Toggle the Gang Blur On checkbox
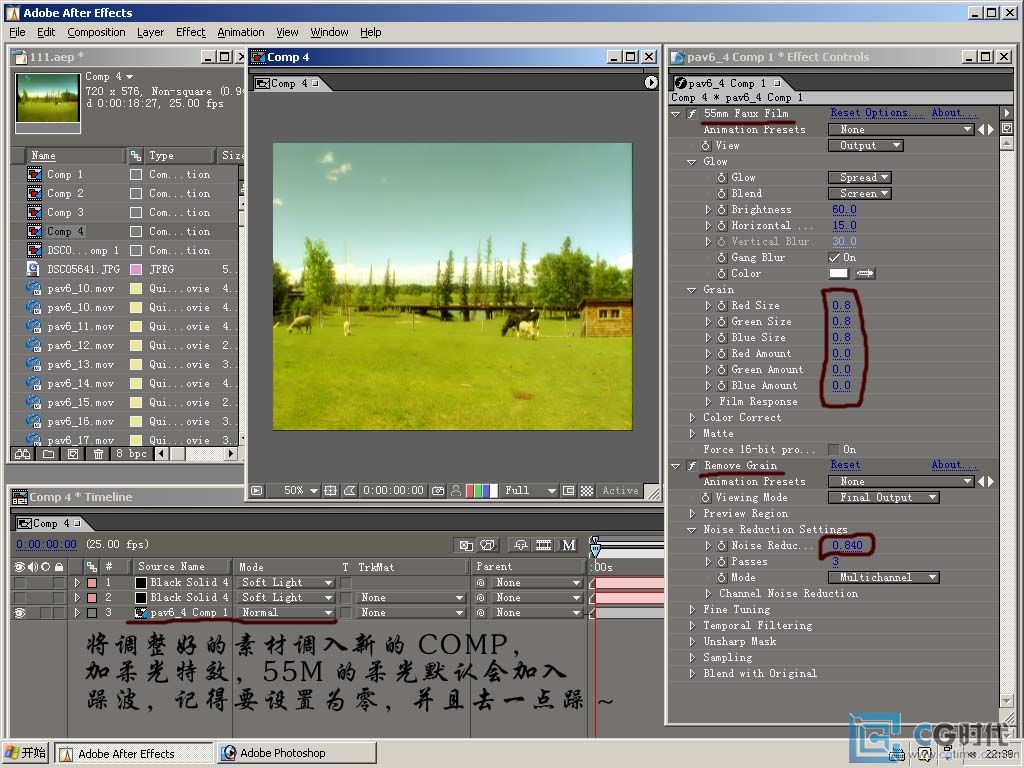 (834, 257)
